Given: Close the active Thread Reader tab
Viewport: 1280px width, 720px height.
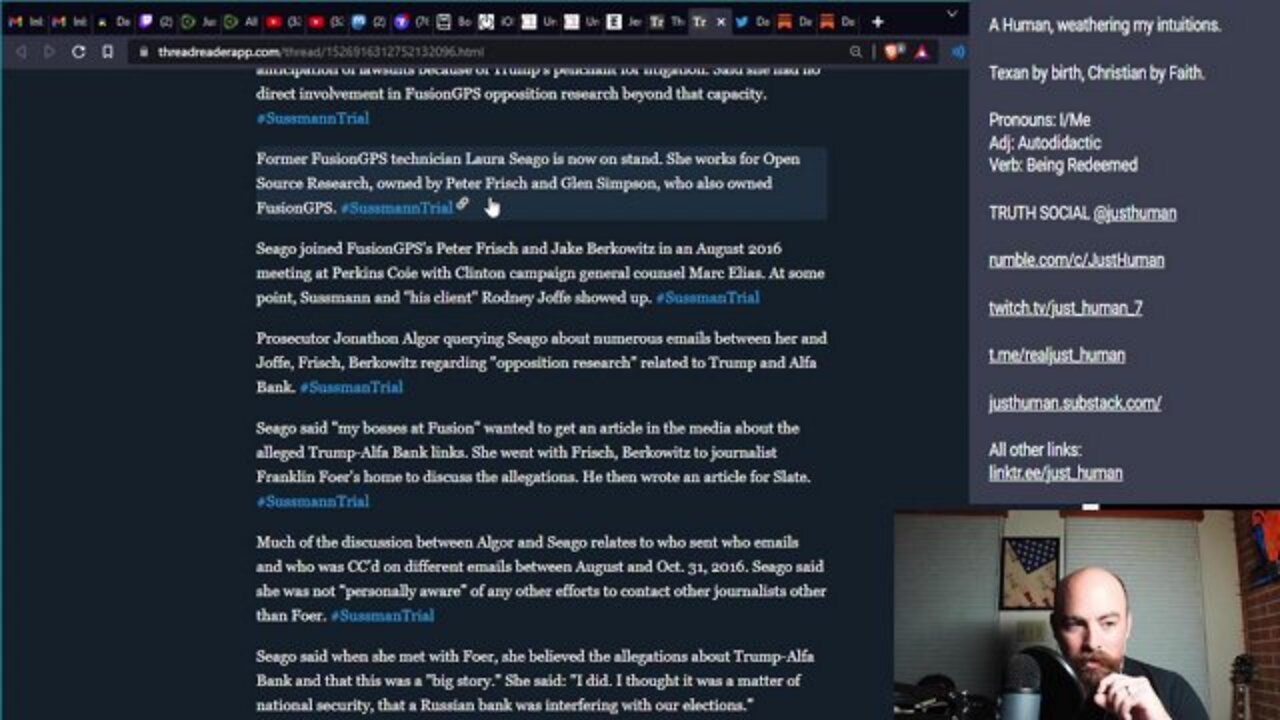Looking at the screenshot, I should (x=721, y=21).
